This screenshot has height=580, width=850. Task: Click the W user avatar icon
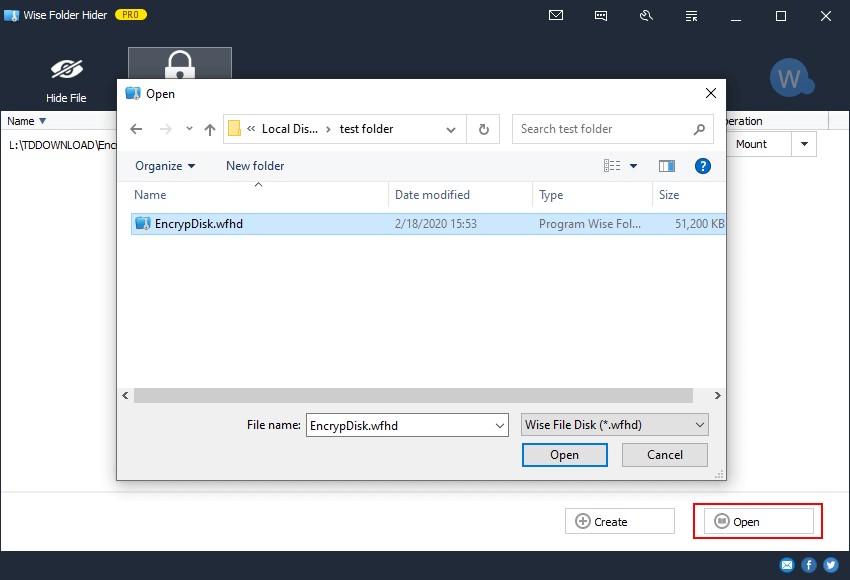[x=791, y=78]
